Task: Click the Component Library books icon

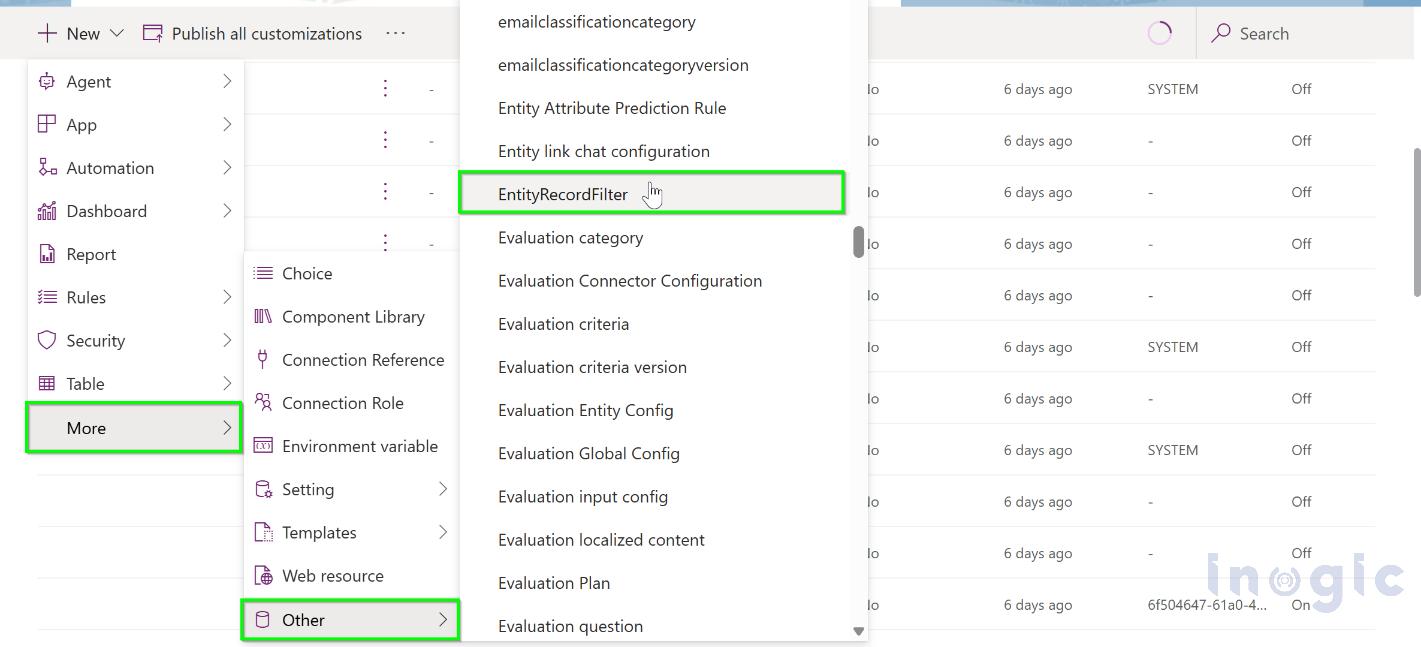Action: 263,316
